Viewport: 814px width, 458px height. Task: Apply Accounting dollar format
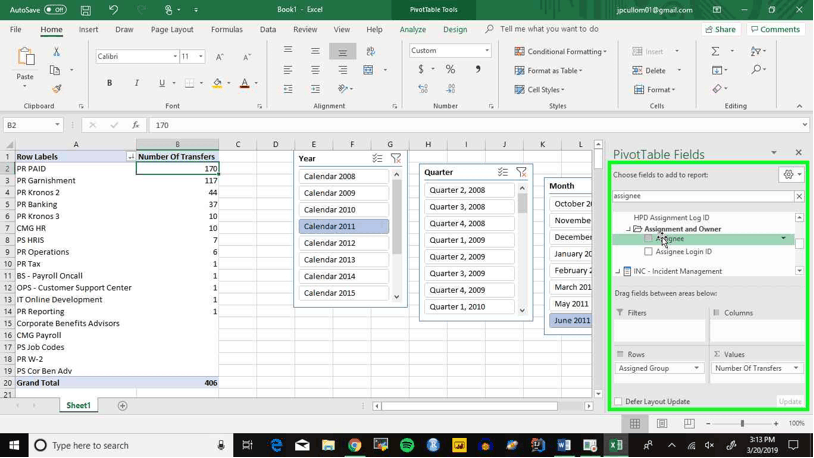coord(421,69)
